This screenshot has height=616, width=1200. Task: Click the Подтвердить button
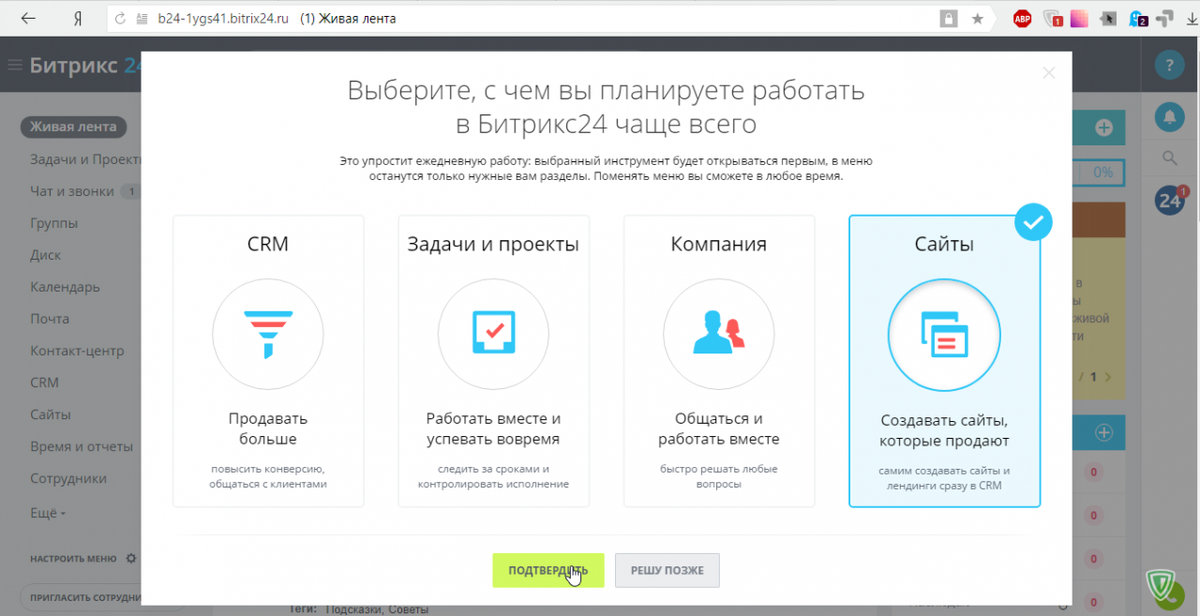[548, 570]
